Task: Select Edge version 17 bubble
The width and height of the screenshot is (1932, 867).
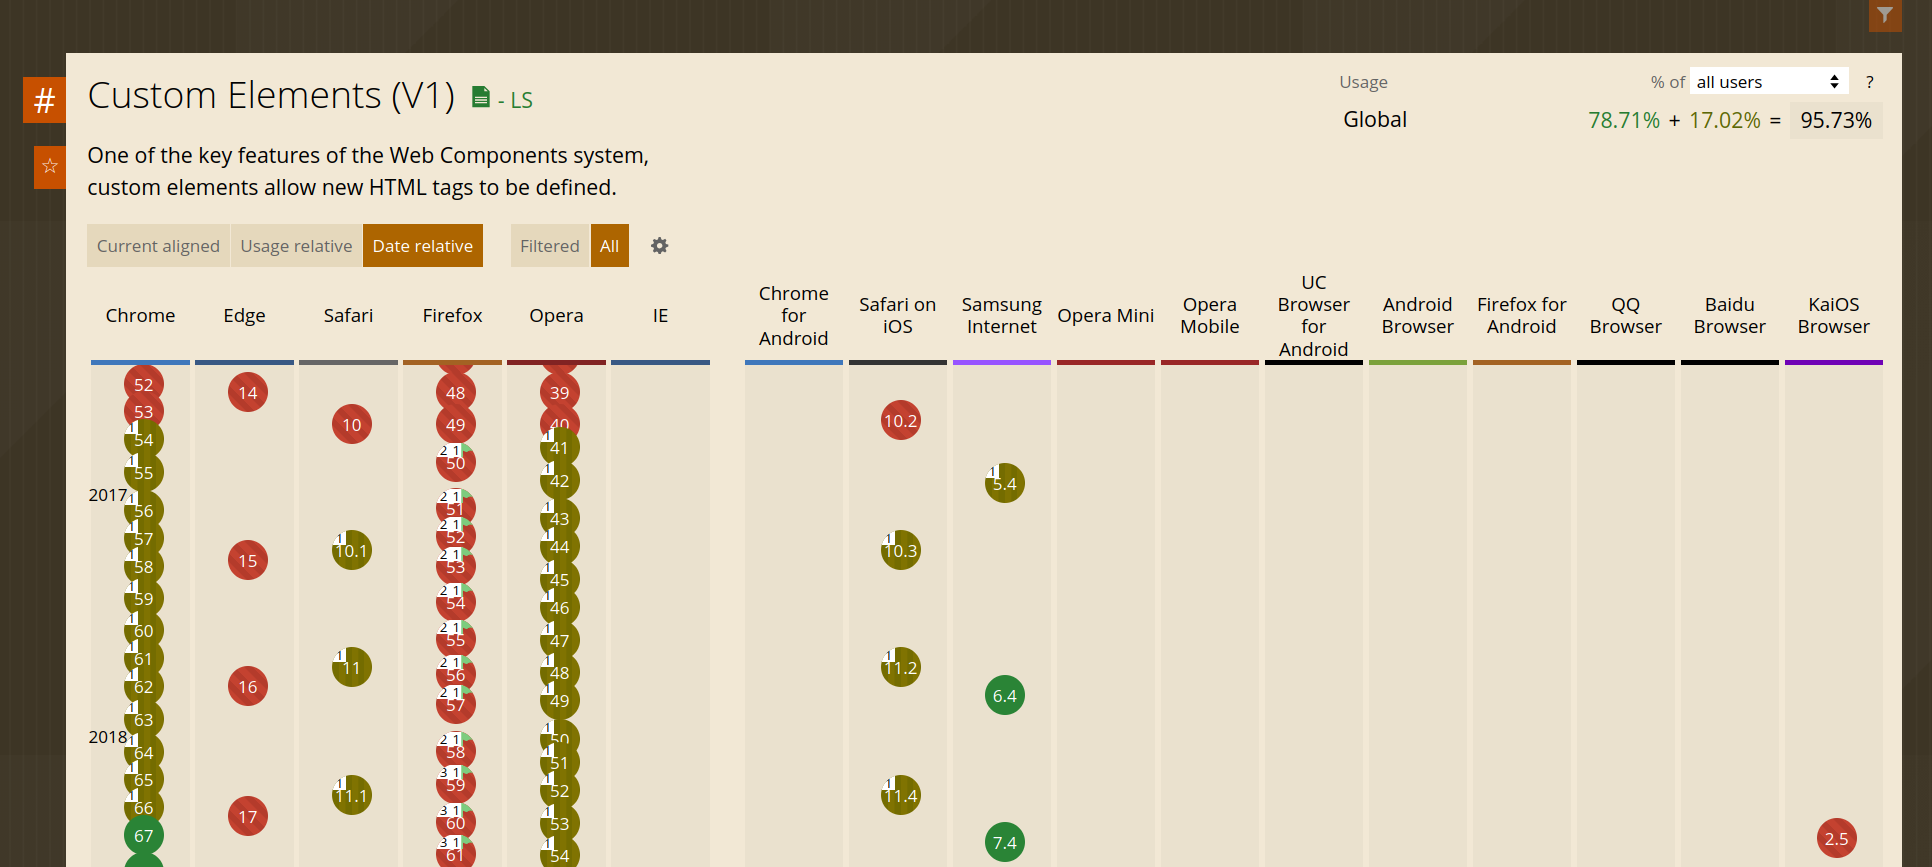Action: point(248,817)
